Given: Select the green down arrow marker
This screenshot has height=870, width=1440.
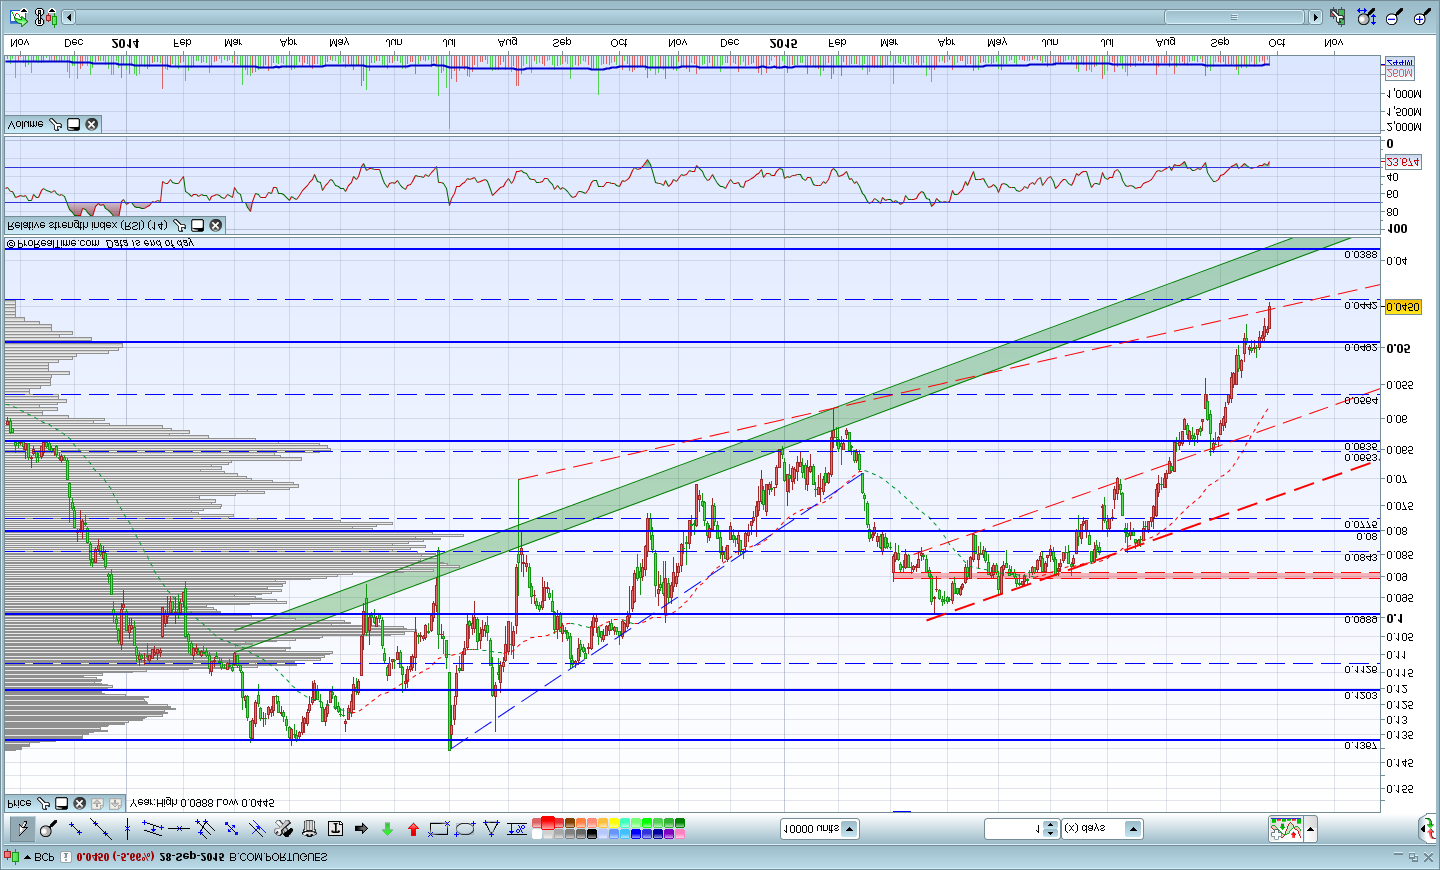Looking at the screenshot, I should click(x=387, y=829).
